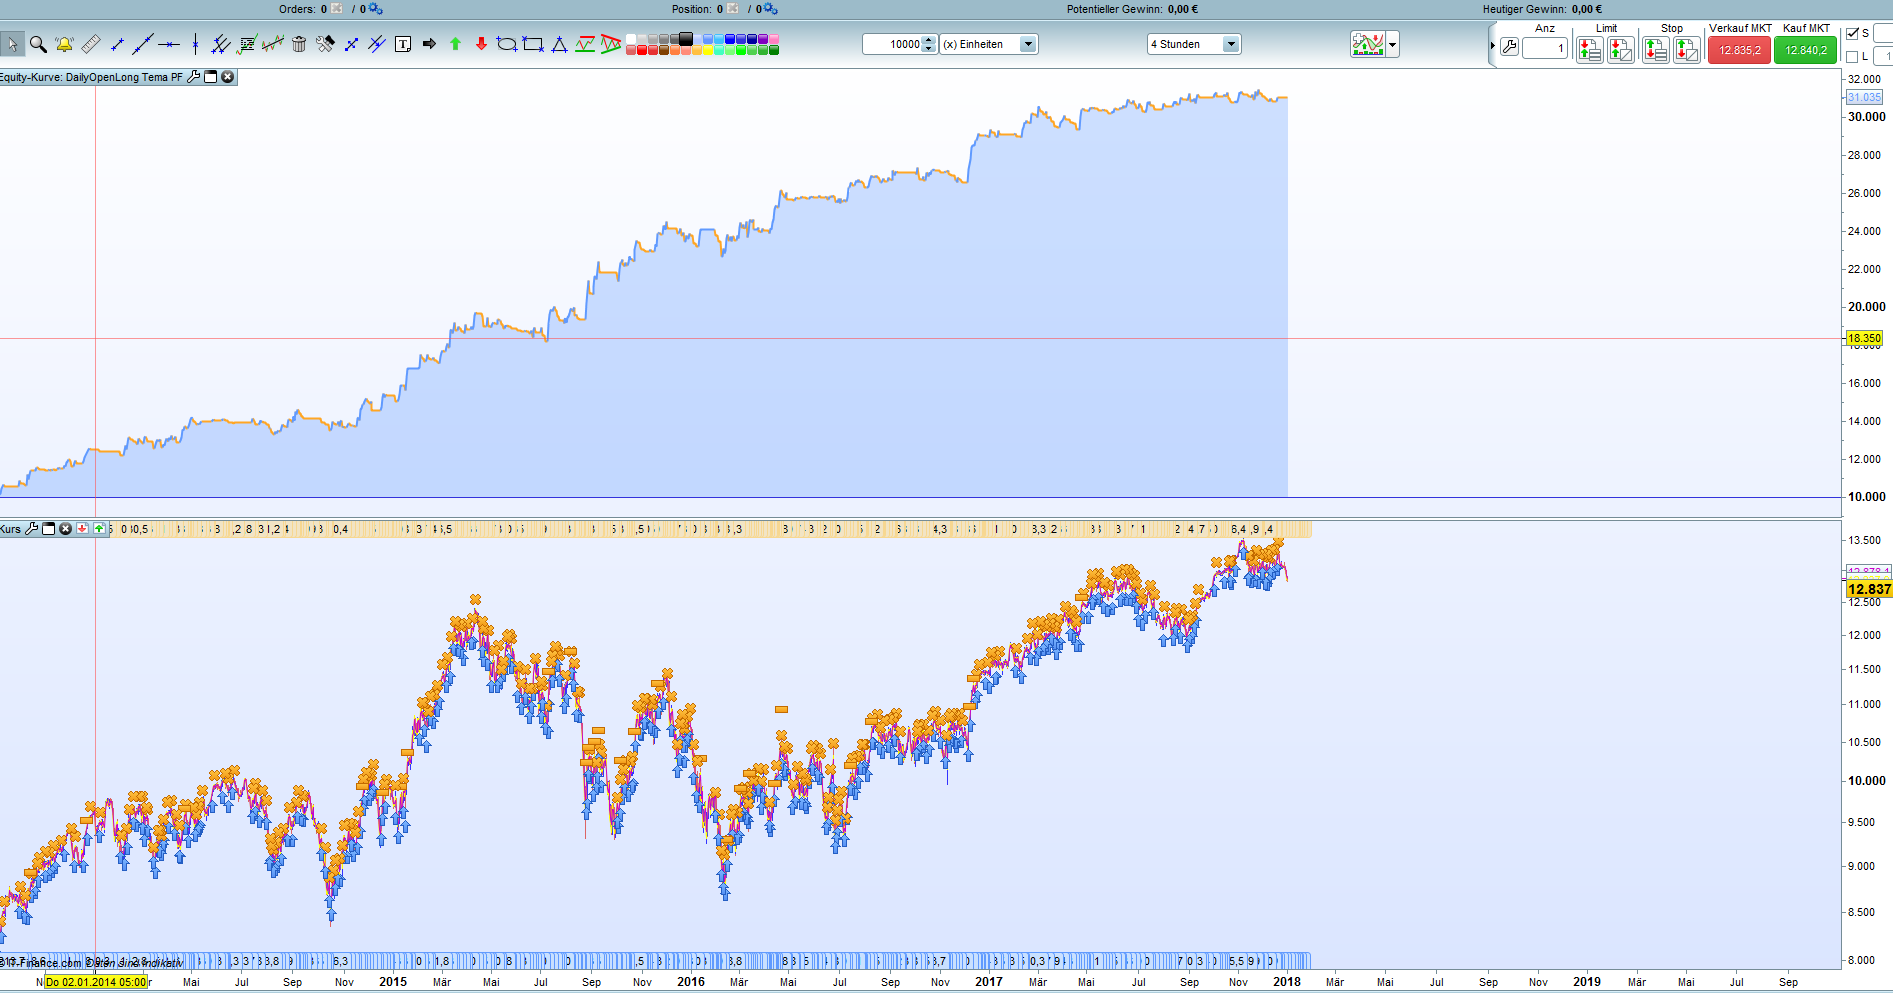
Task: Open the Position settings gear icon
Action: coord(770,9)
